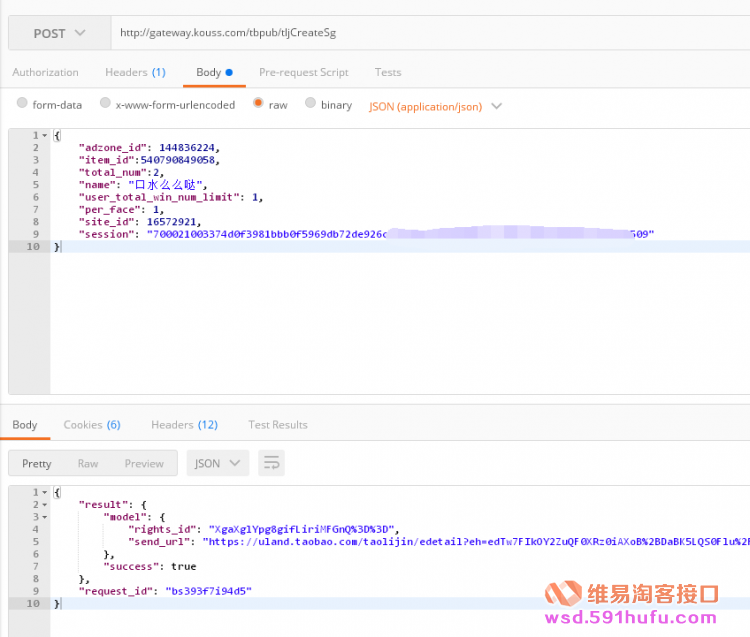
Task: Open the POST method dropdown
Action: [x=59, y=33]
